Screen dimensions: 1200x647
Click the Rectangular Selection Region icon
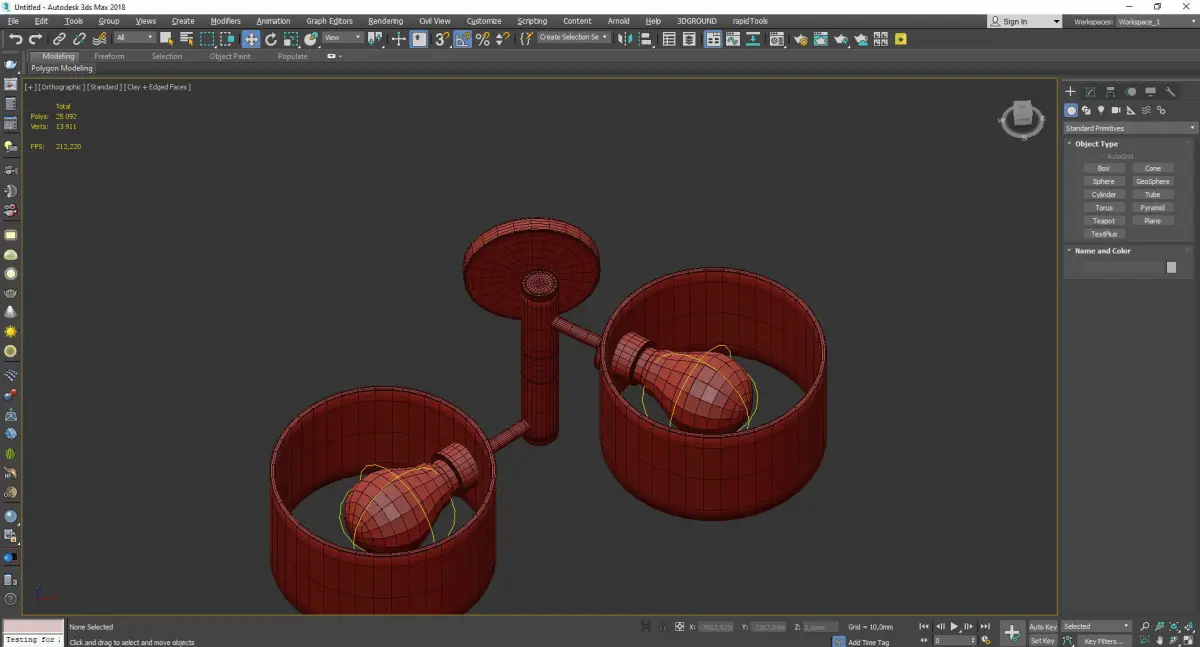(x=207, y=39)
